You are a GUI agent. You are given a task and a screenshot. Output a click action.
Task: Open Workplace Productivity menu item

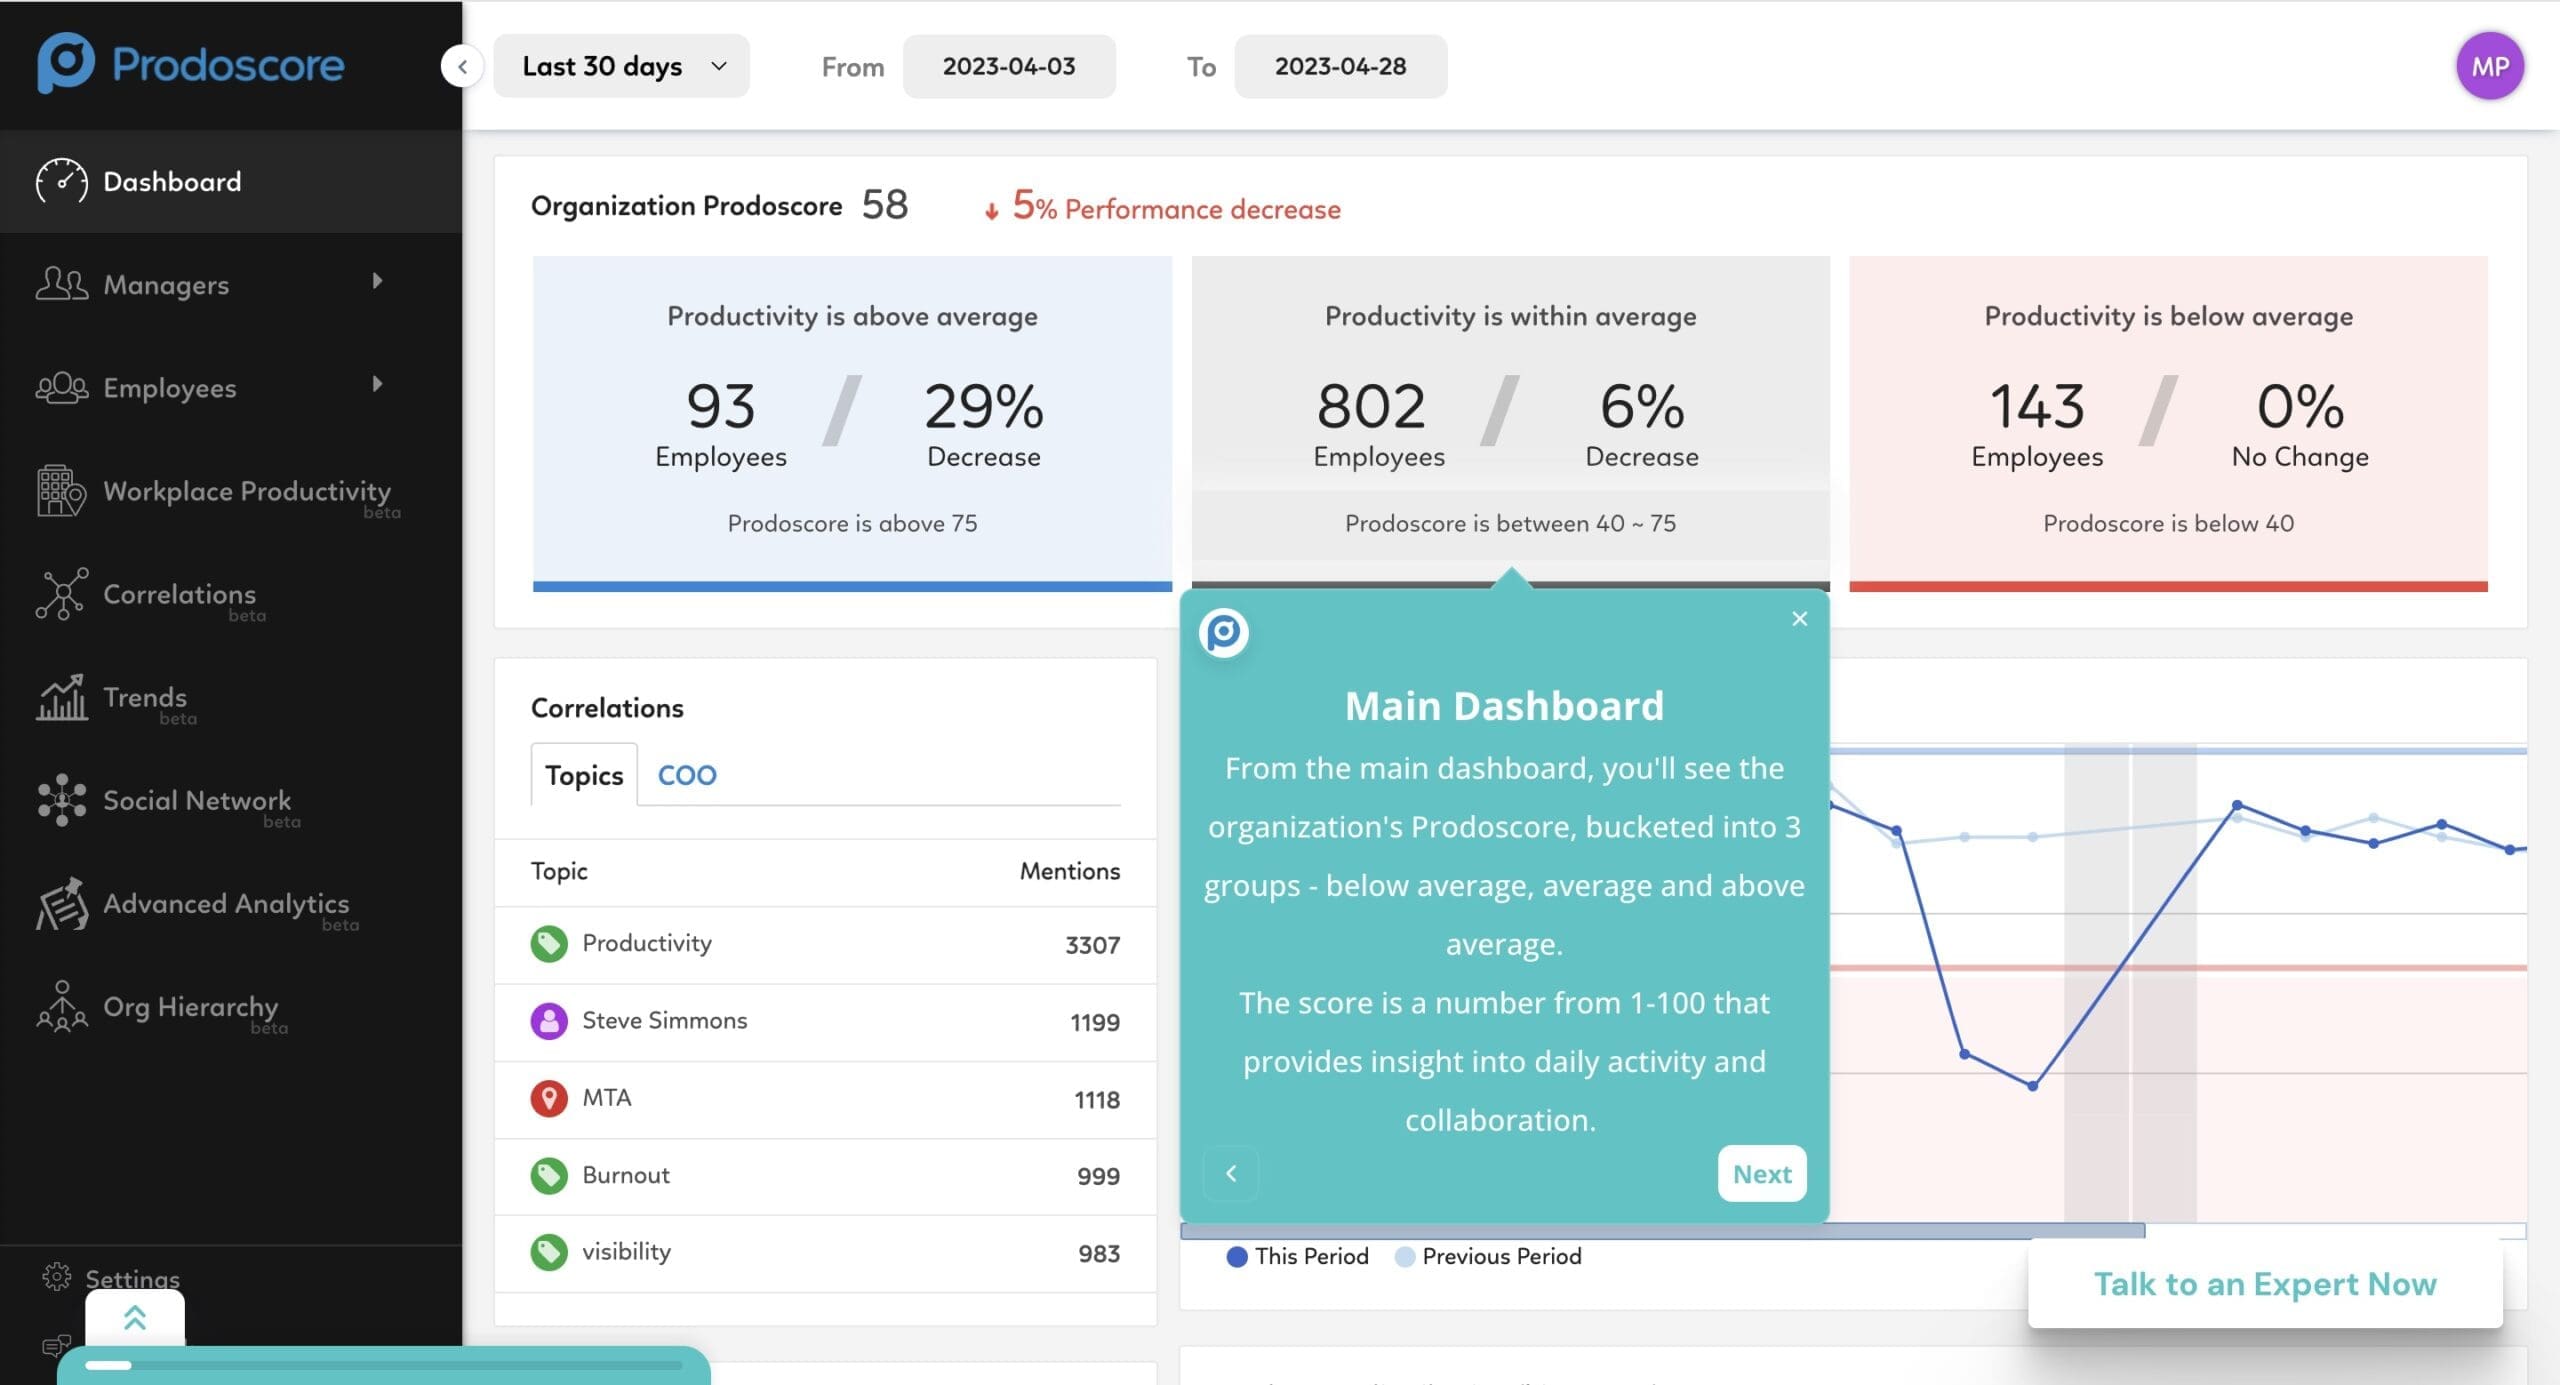click(231, 491)
